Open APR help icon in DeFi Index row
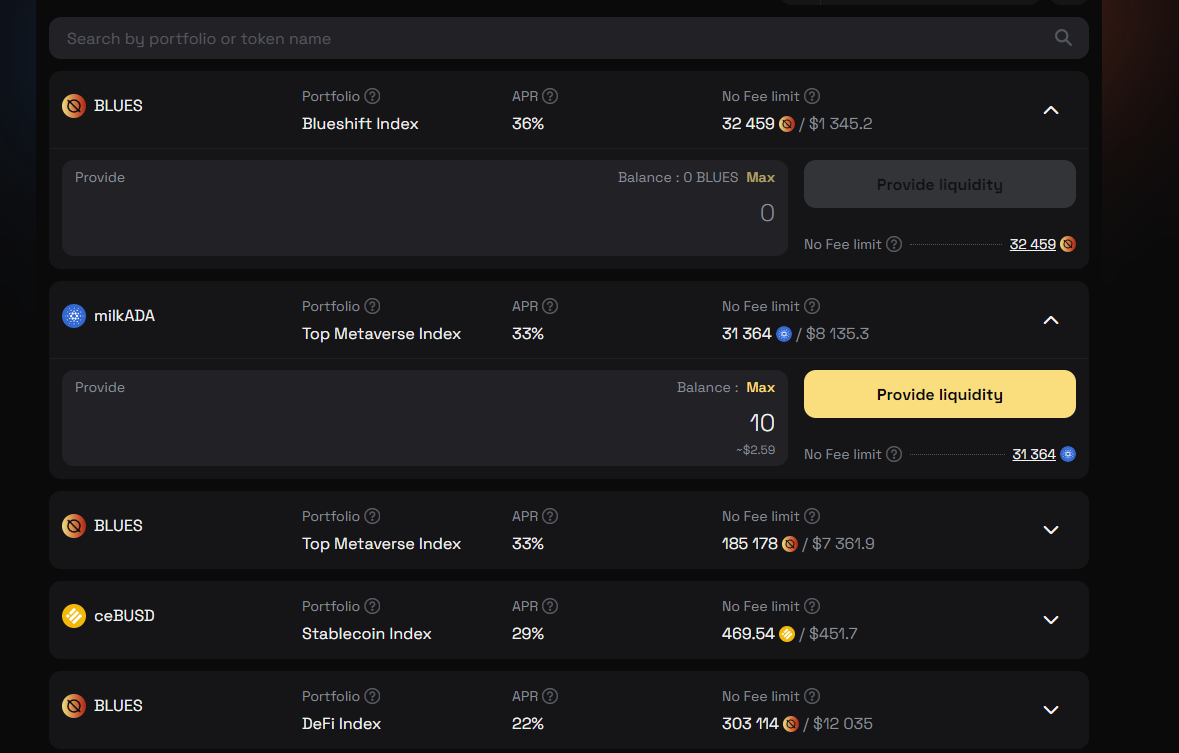 click(550, 697)
